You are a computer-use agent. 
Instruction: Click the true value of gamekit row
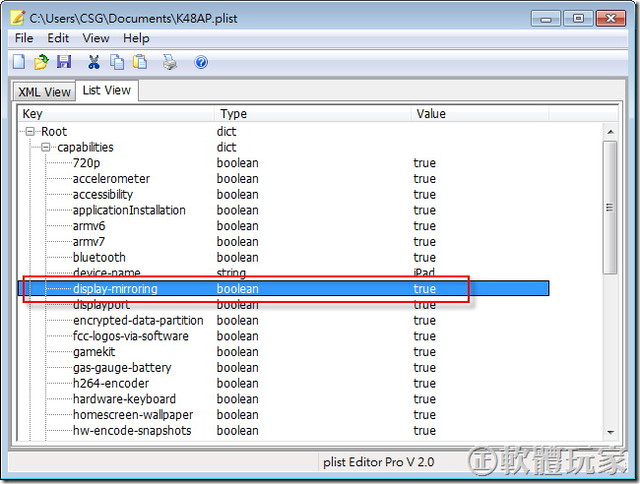424,352
